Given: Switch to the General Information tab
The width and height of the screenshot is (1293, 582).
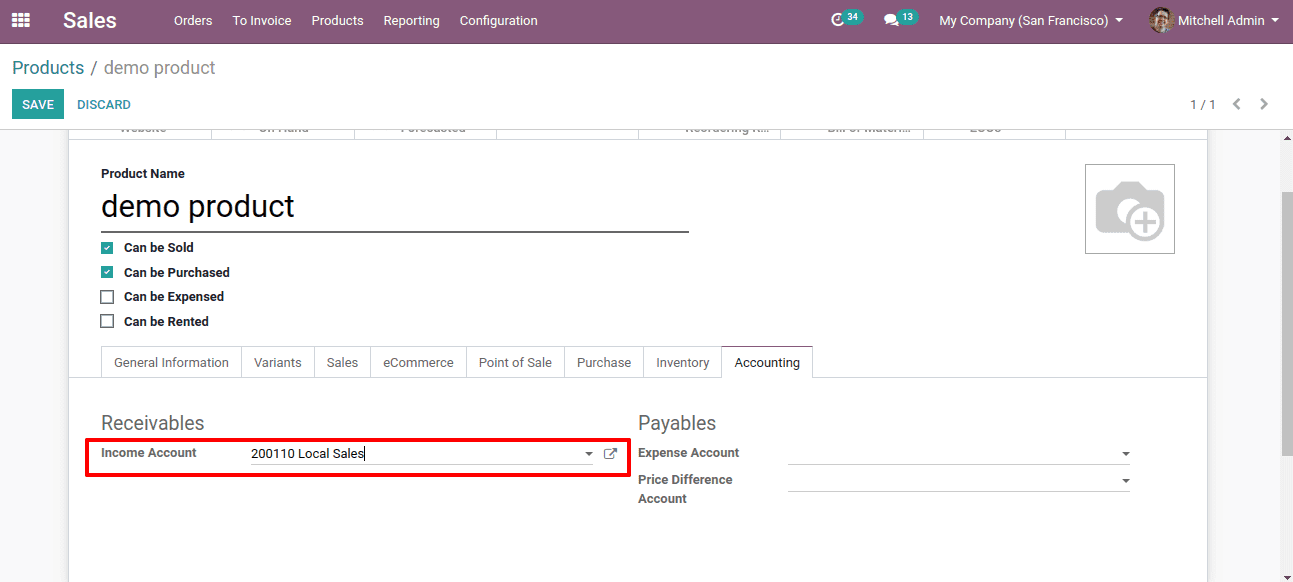Looking at the screenshot, I should tap(171, 362).
